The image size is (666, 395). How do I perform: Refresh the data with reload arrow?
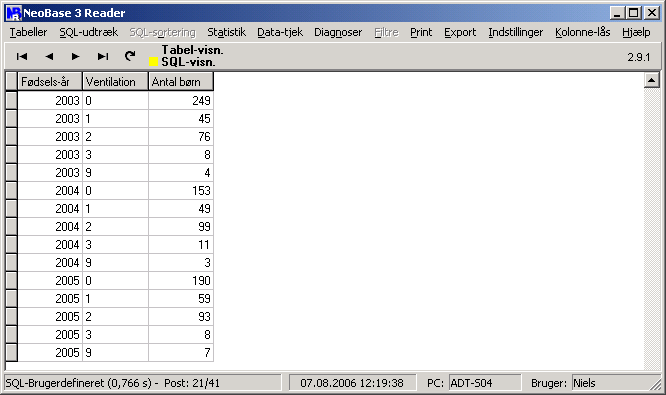point(130,56)
